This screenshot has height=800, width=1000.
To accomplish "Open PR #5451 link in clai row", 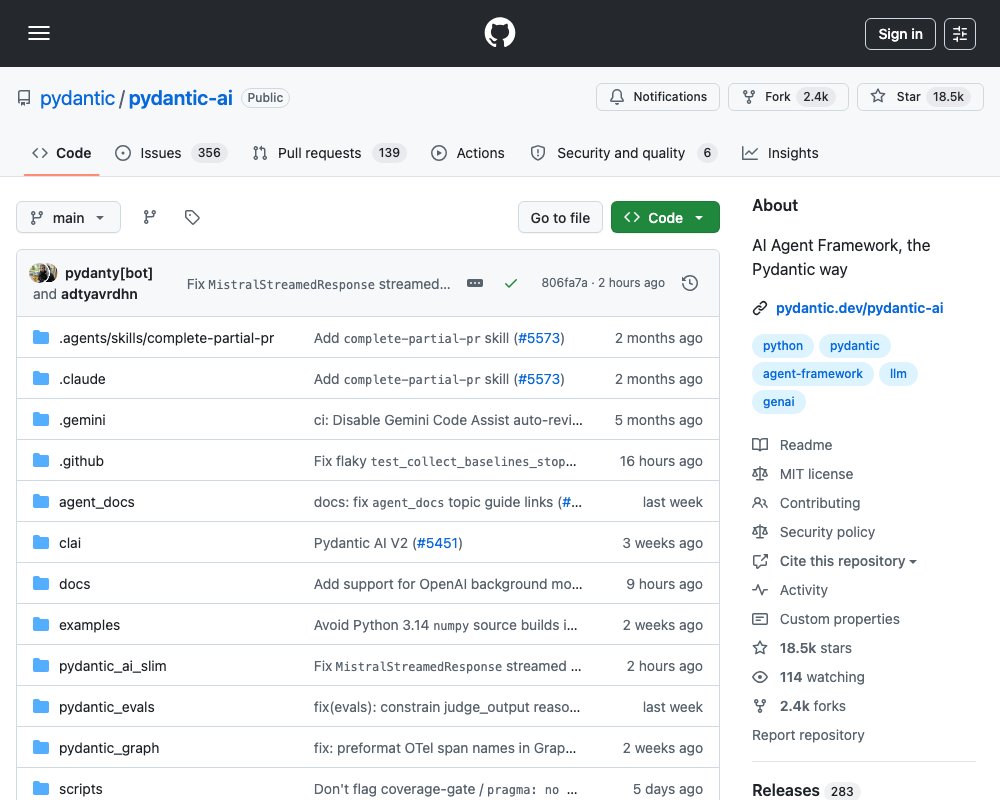I will click(438, 543).
